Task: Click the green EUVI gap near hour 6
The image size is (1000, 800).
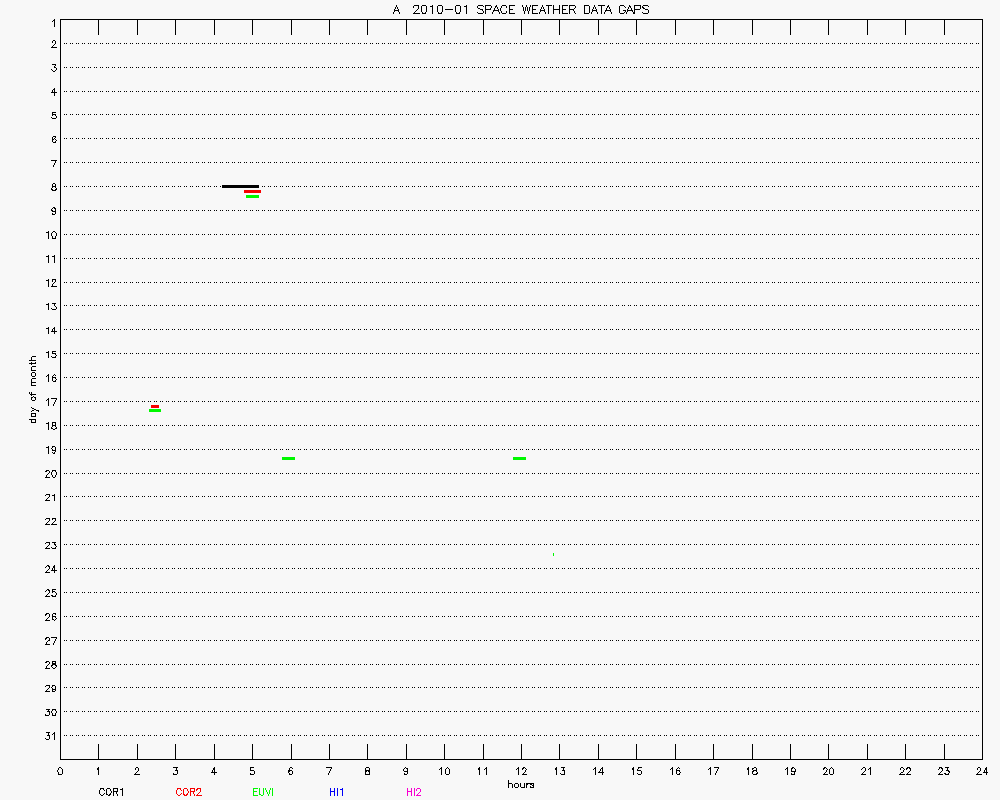Action: click(x=288, y=458)
